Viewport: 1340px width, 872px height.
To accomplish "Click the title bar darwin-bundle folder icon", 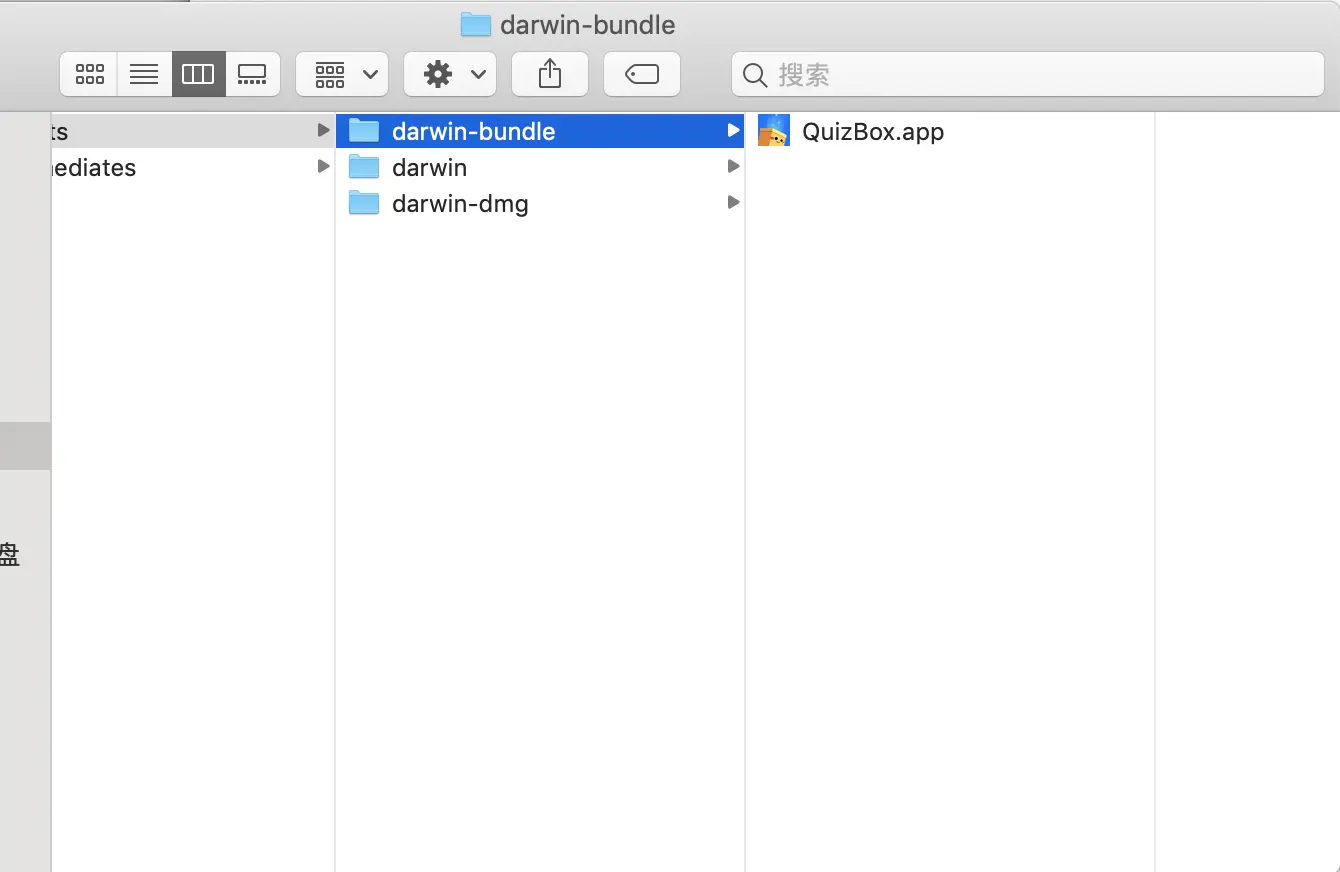I will click(475, 24).
